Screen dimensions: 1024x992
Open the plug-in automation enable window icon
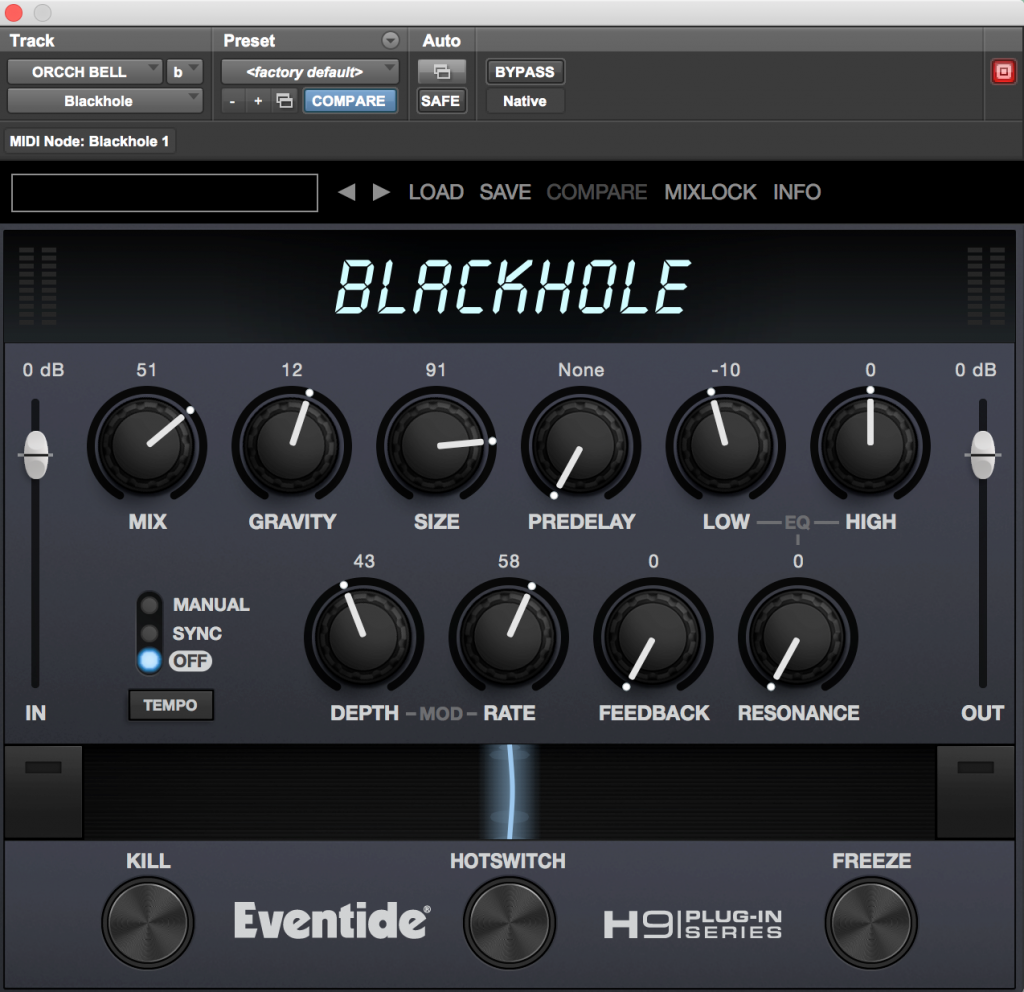441,71
